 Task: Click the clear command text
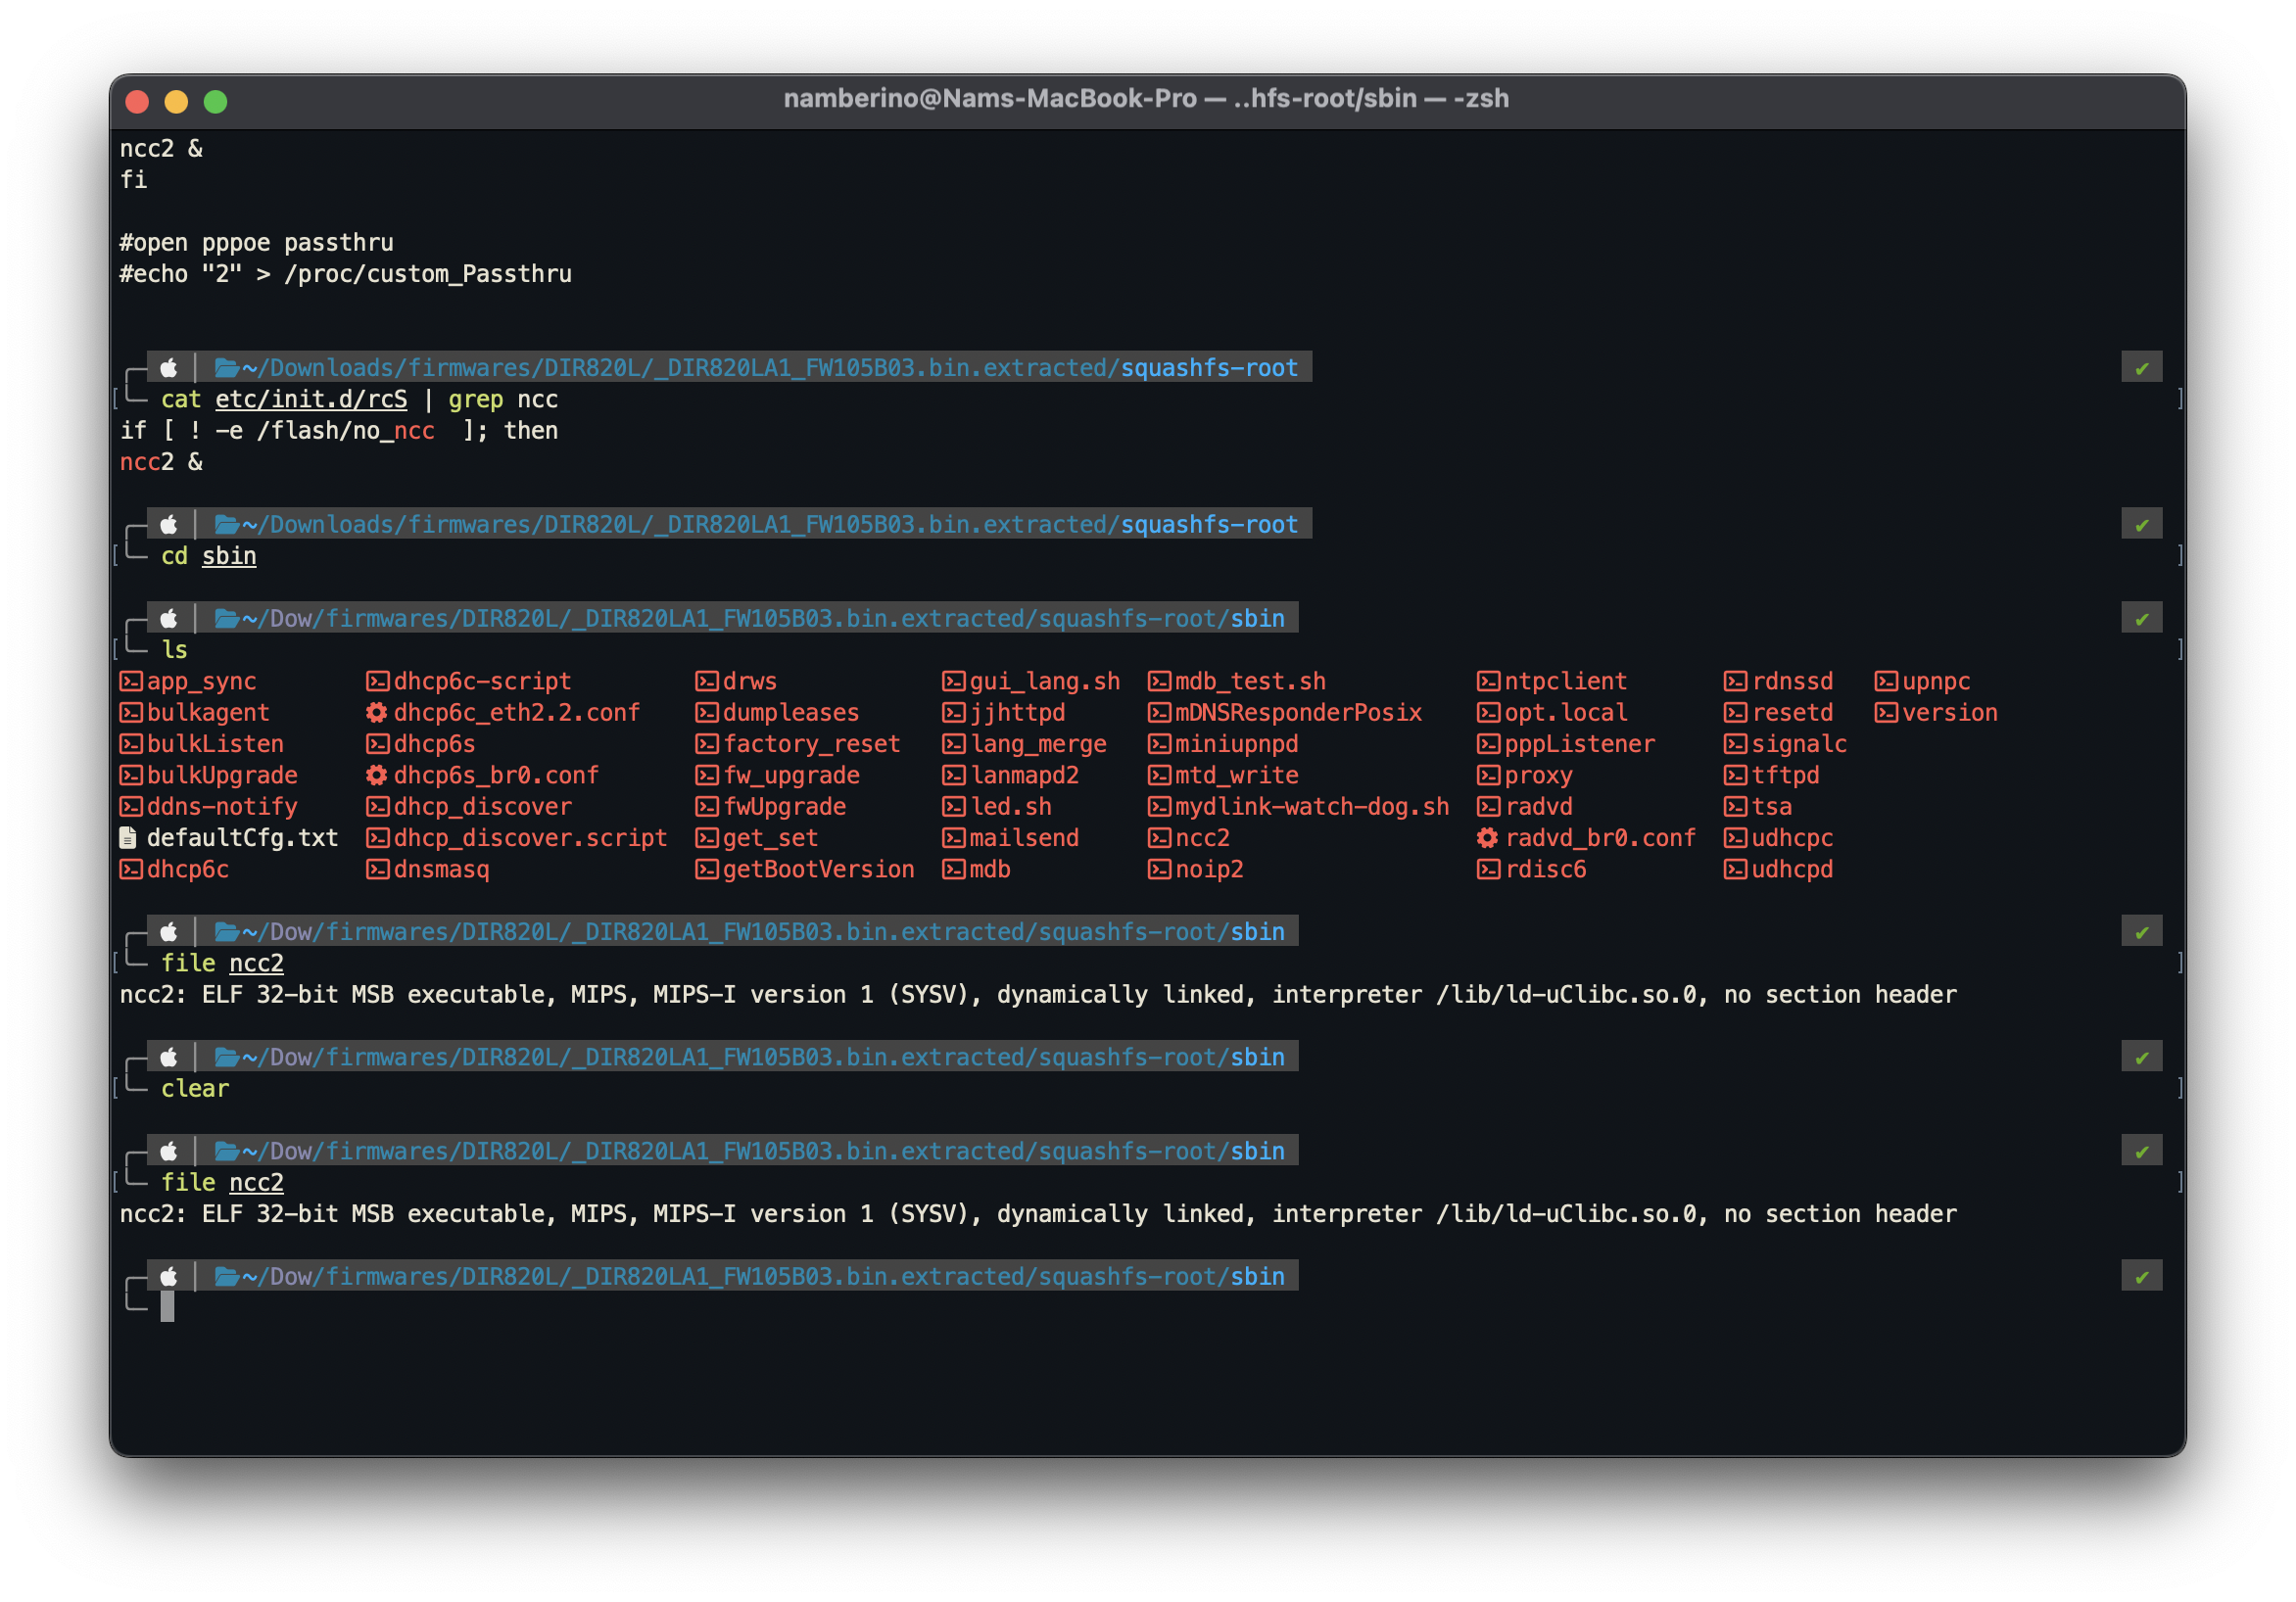195,1088
